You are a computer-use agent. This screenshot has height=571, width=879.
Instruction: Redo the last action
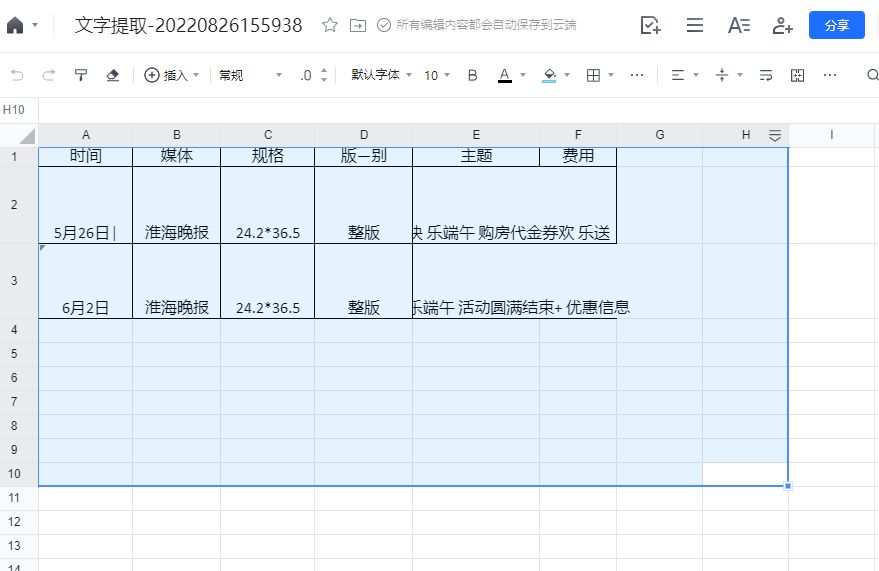[49, 75]
